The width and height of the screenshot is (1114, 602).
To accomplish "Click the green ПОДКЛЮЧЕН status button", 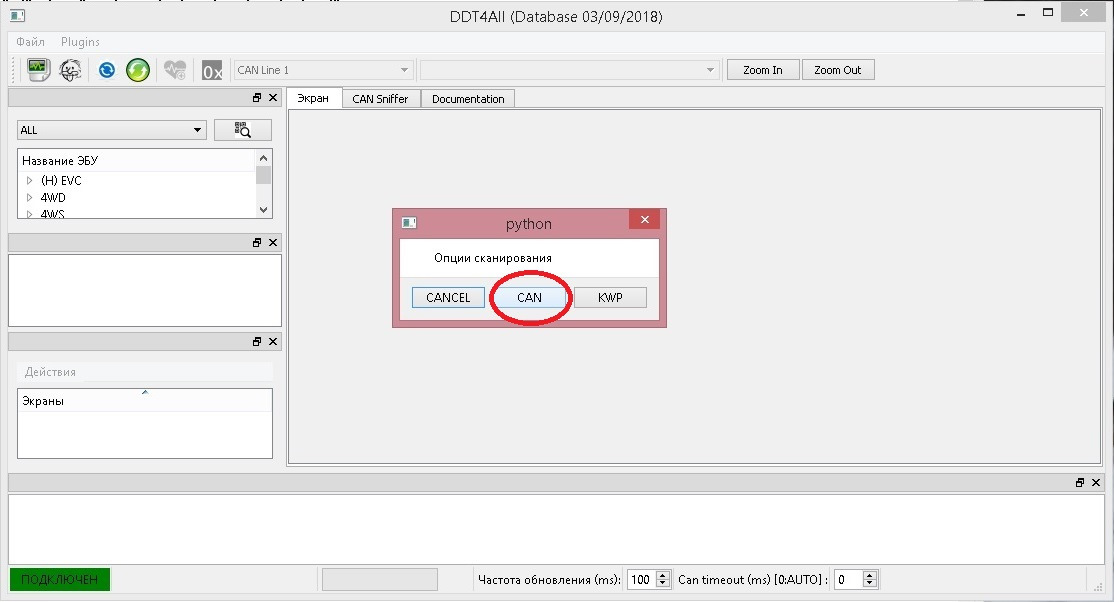I will coord(60,579).
